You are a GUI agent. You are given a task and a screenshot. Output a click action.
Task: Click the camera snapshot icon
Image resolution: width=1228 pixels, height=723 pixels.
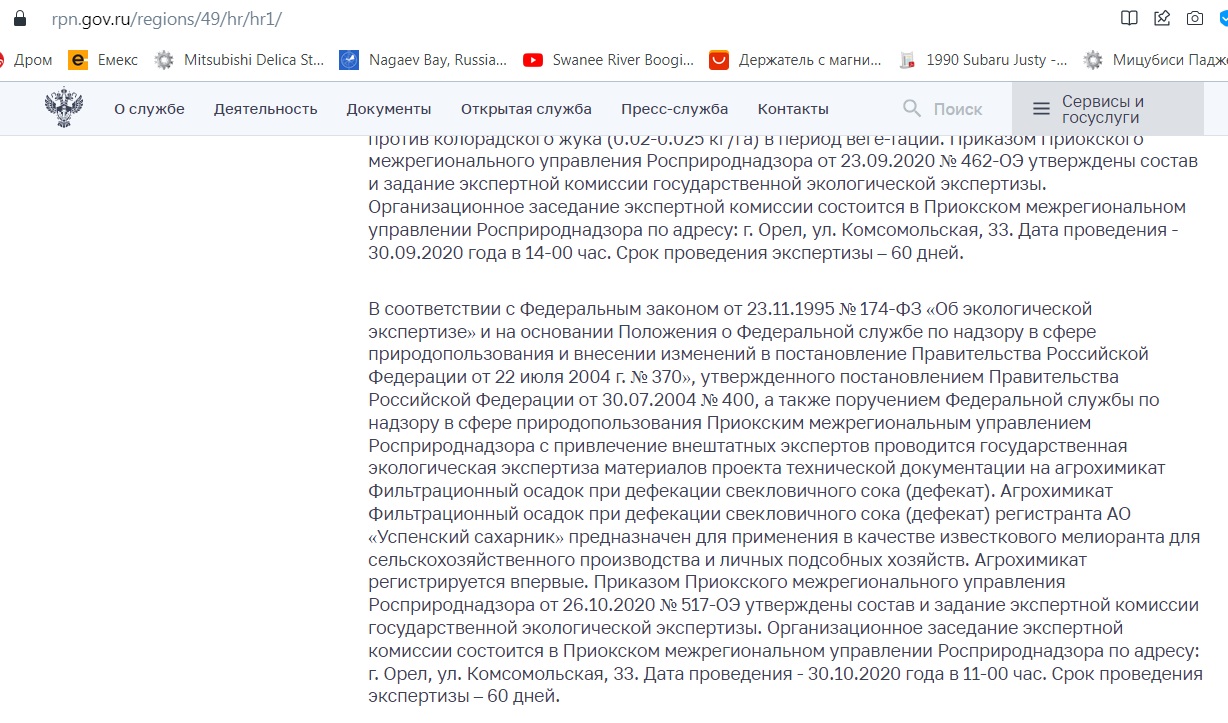click(1194, 18)
